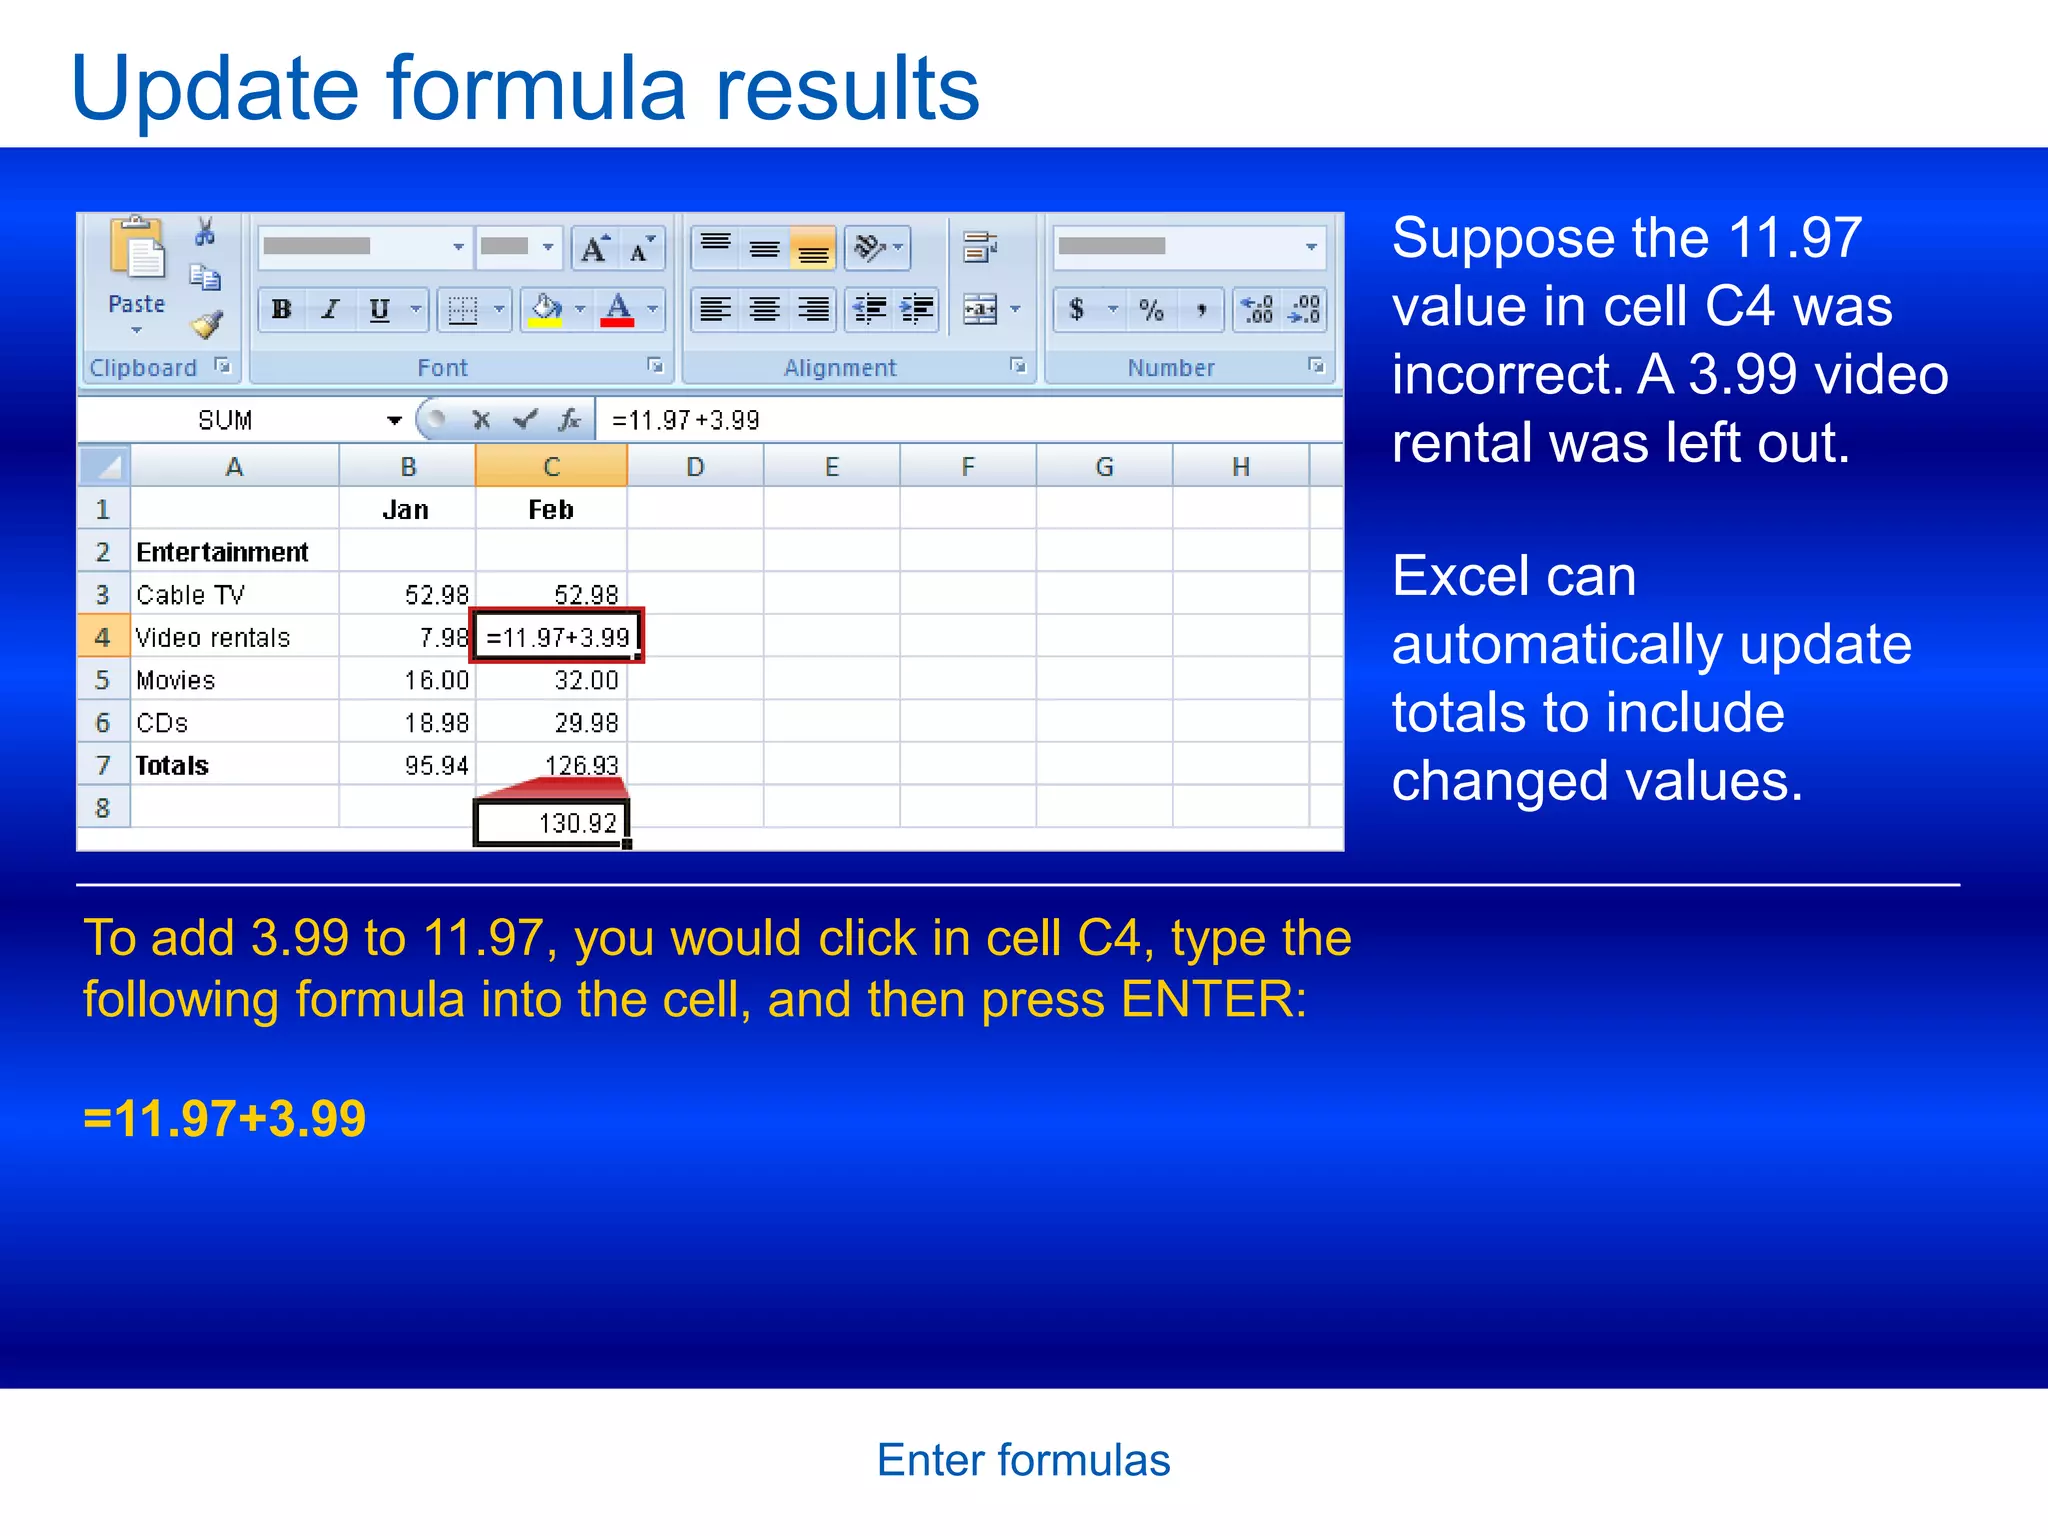The width and height of the screenshot is (2048, 1536).
Task: Select column D header
Action: click(696, 466)
